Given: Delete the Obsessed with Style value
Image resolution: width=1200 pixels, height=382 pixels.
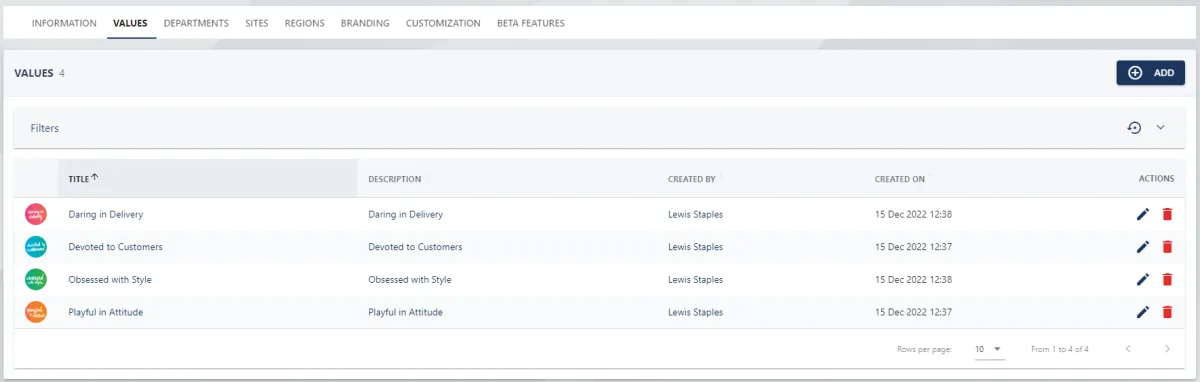Looking at the screenshot, I should [x=1167, y=280].
